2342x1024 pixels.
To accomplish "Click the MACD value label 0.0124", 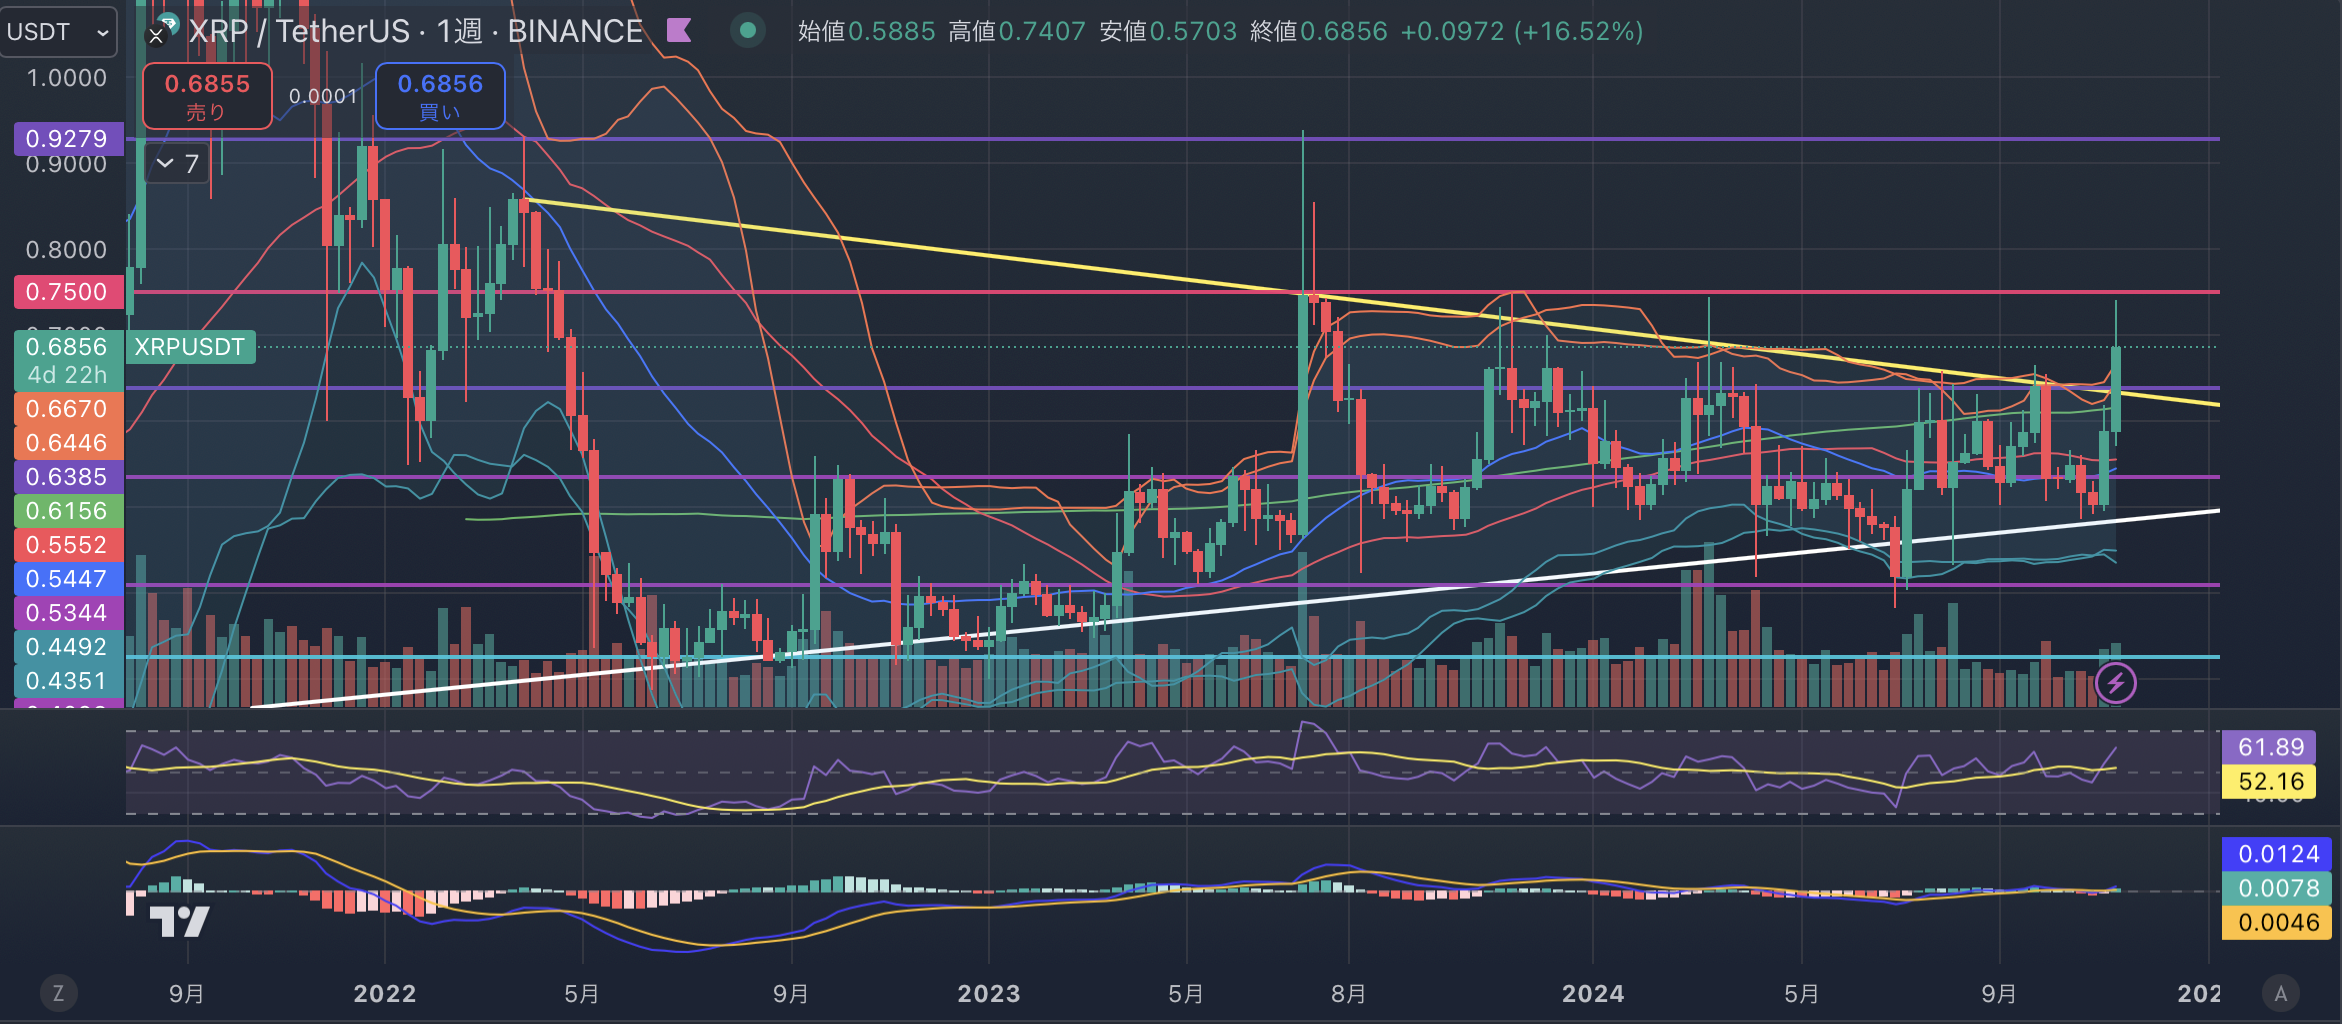I will [x=2276, y=854].
